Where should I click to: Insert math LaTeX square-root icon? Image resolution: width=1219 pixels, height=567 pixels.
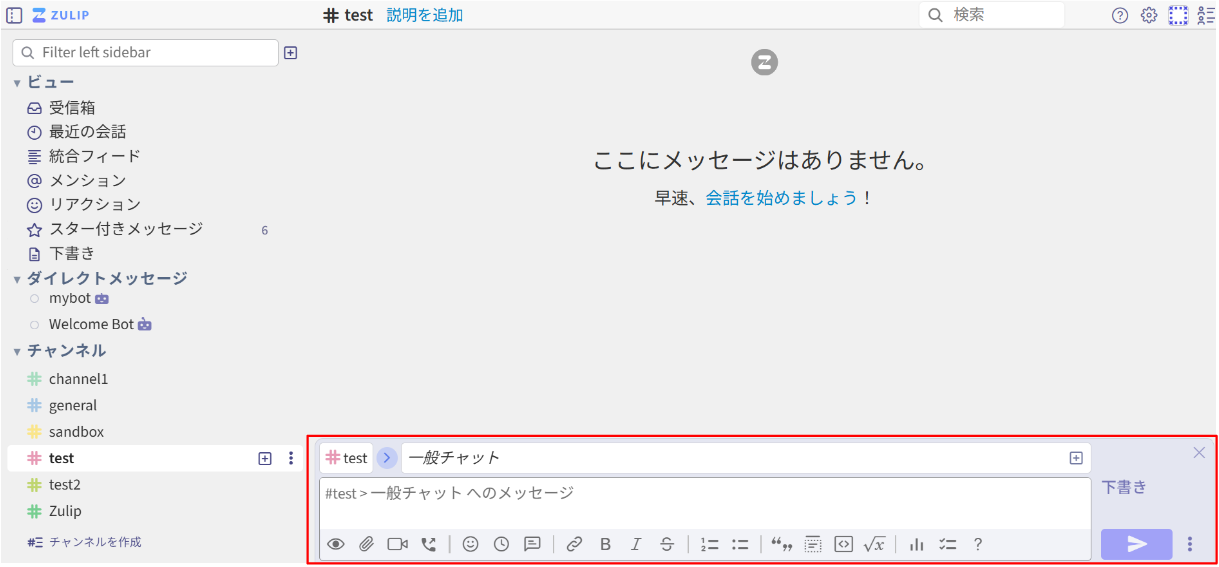[x=874, y=544]
